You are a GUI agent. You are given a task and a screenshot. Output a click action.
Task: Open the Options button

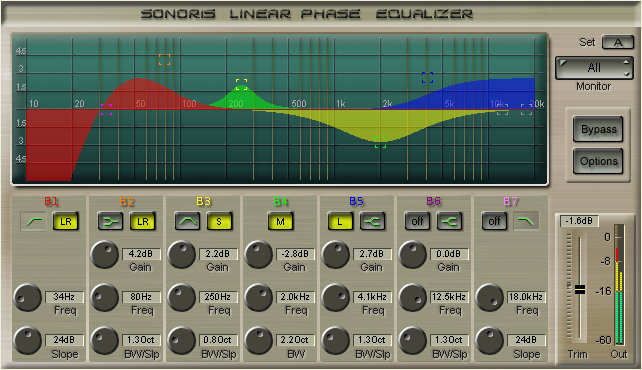pos(598,161)
